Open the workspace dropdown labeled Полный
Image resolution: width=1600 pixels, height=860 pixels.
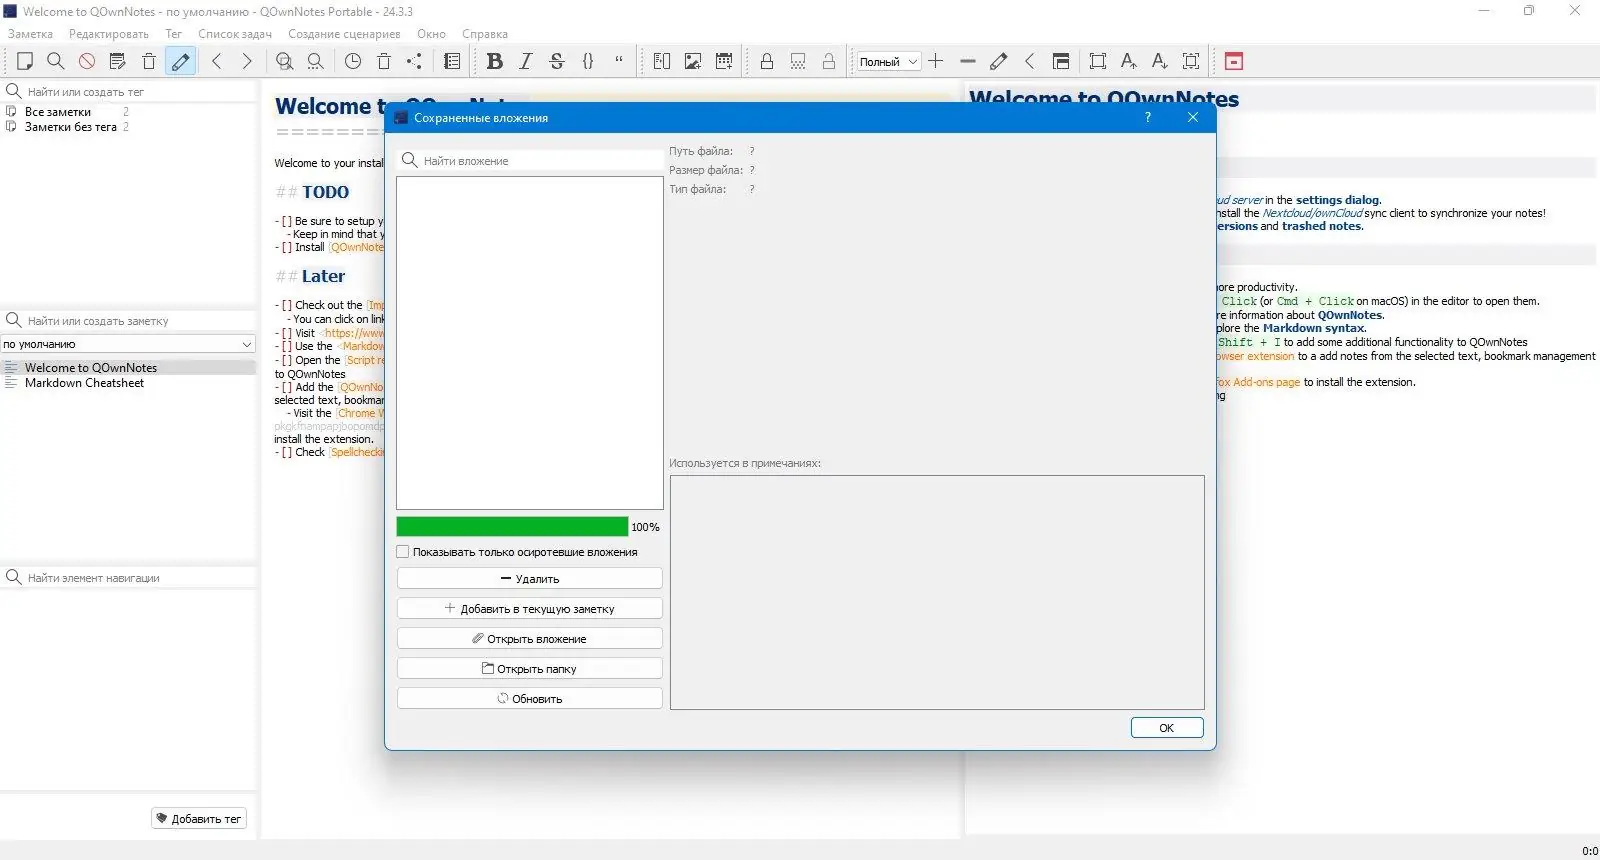click(x=889, y=61)
